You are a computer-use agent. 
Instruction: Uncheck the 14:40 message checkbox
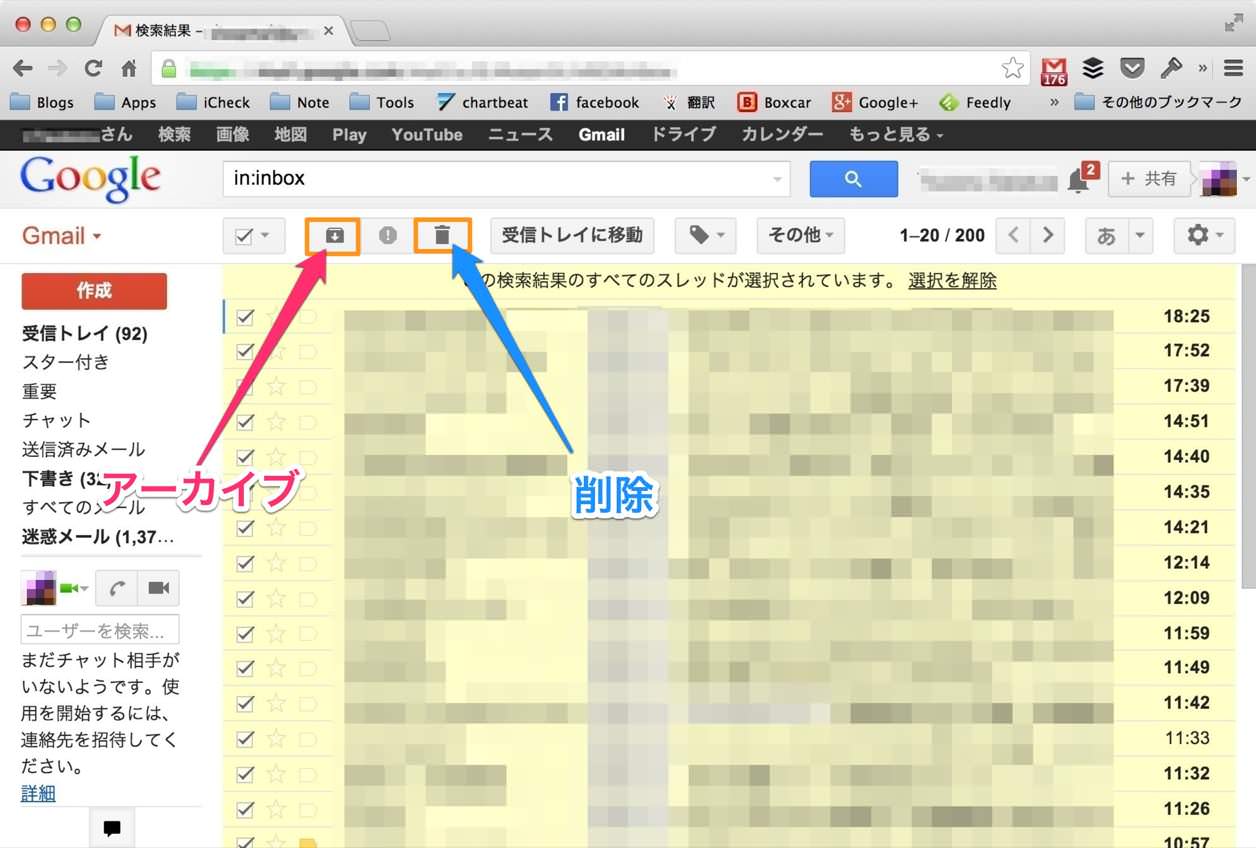[245, 457]
